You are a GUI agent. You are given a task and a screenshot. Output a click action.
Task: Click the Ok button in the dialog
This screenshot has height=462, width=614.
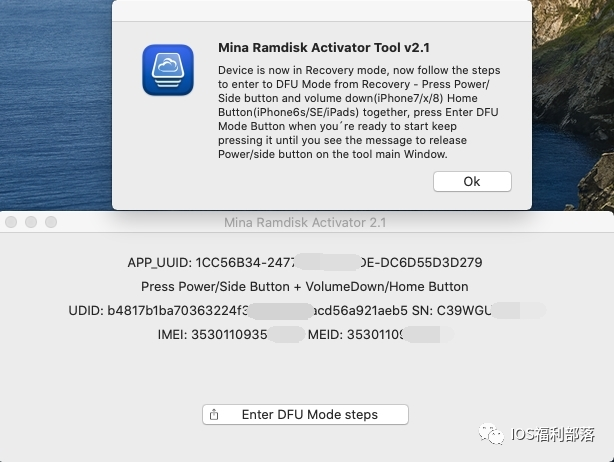coord(472,182)
